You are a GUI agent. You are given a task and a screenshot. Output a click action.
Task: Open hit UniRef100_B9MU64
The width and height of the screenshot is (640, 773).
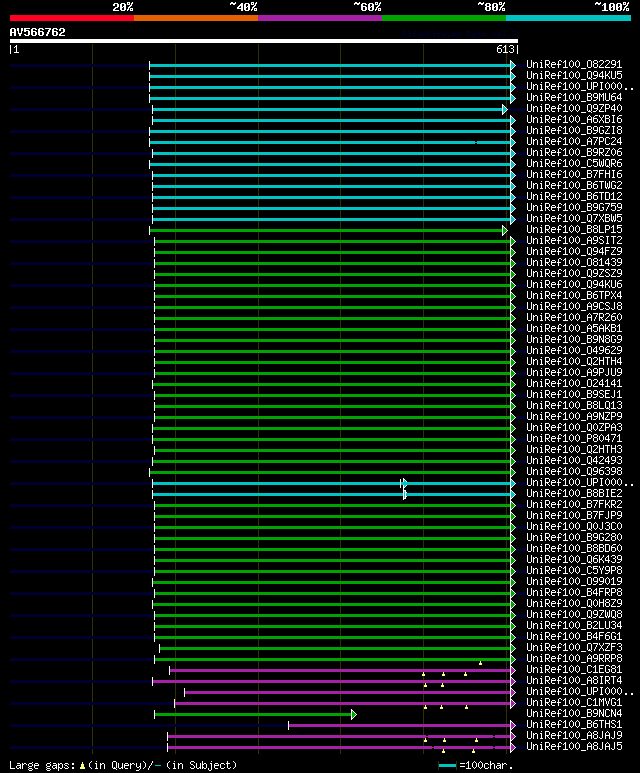coord(574,98)
